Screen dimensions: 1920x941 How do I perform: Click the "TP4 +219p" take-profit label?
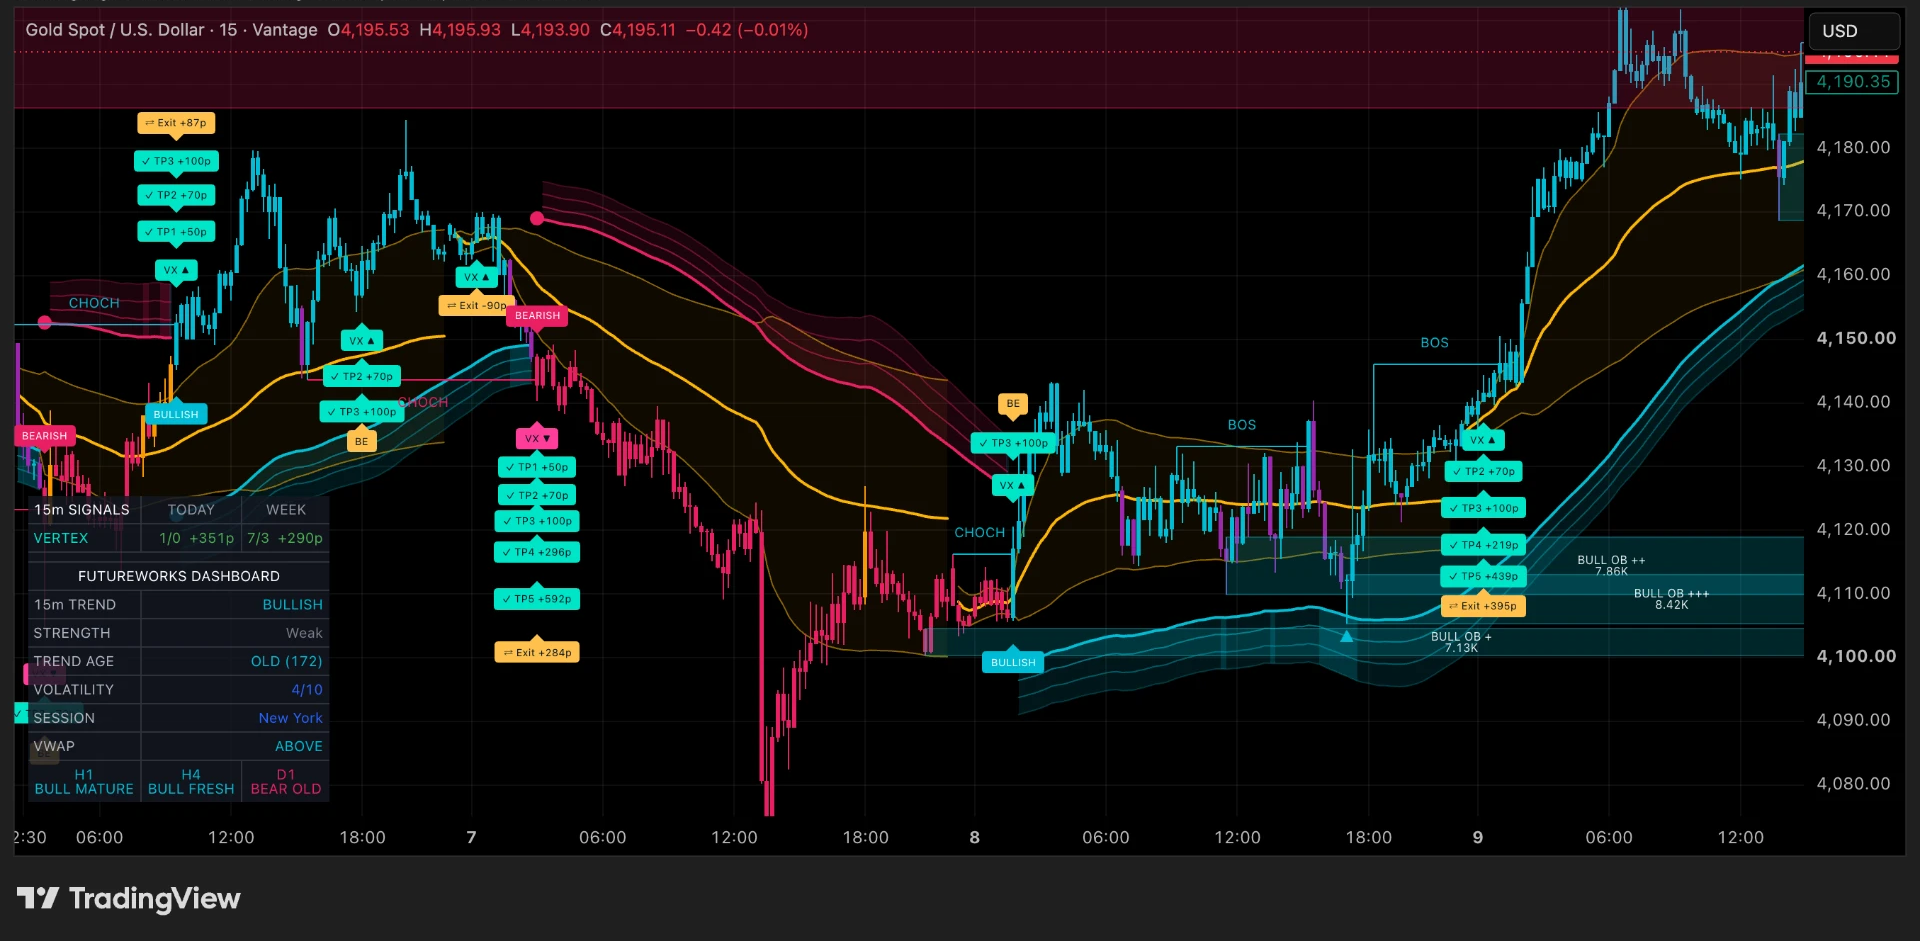click(1483, 545)
